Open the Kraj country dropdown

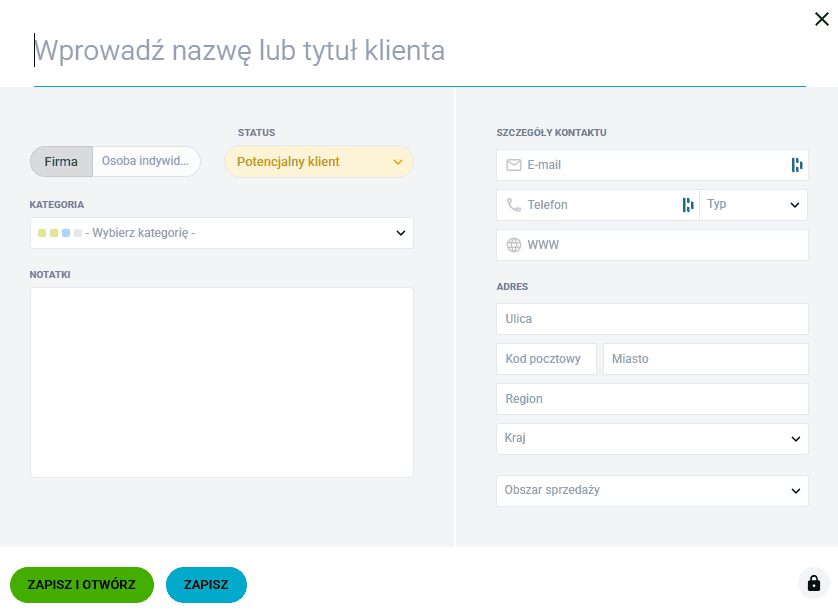click(652, 438)
